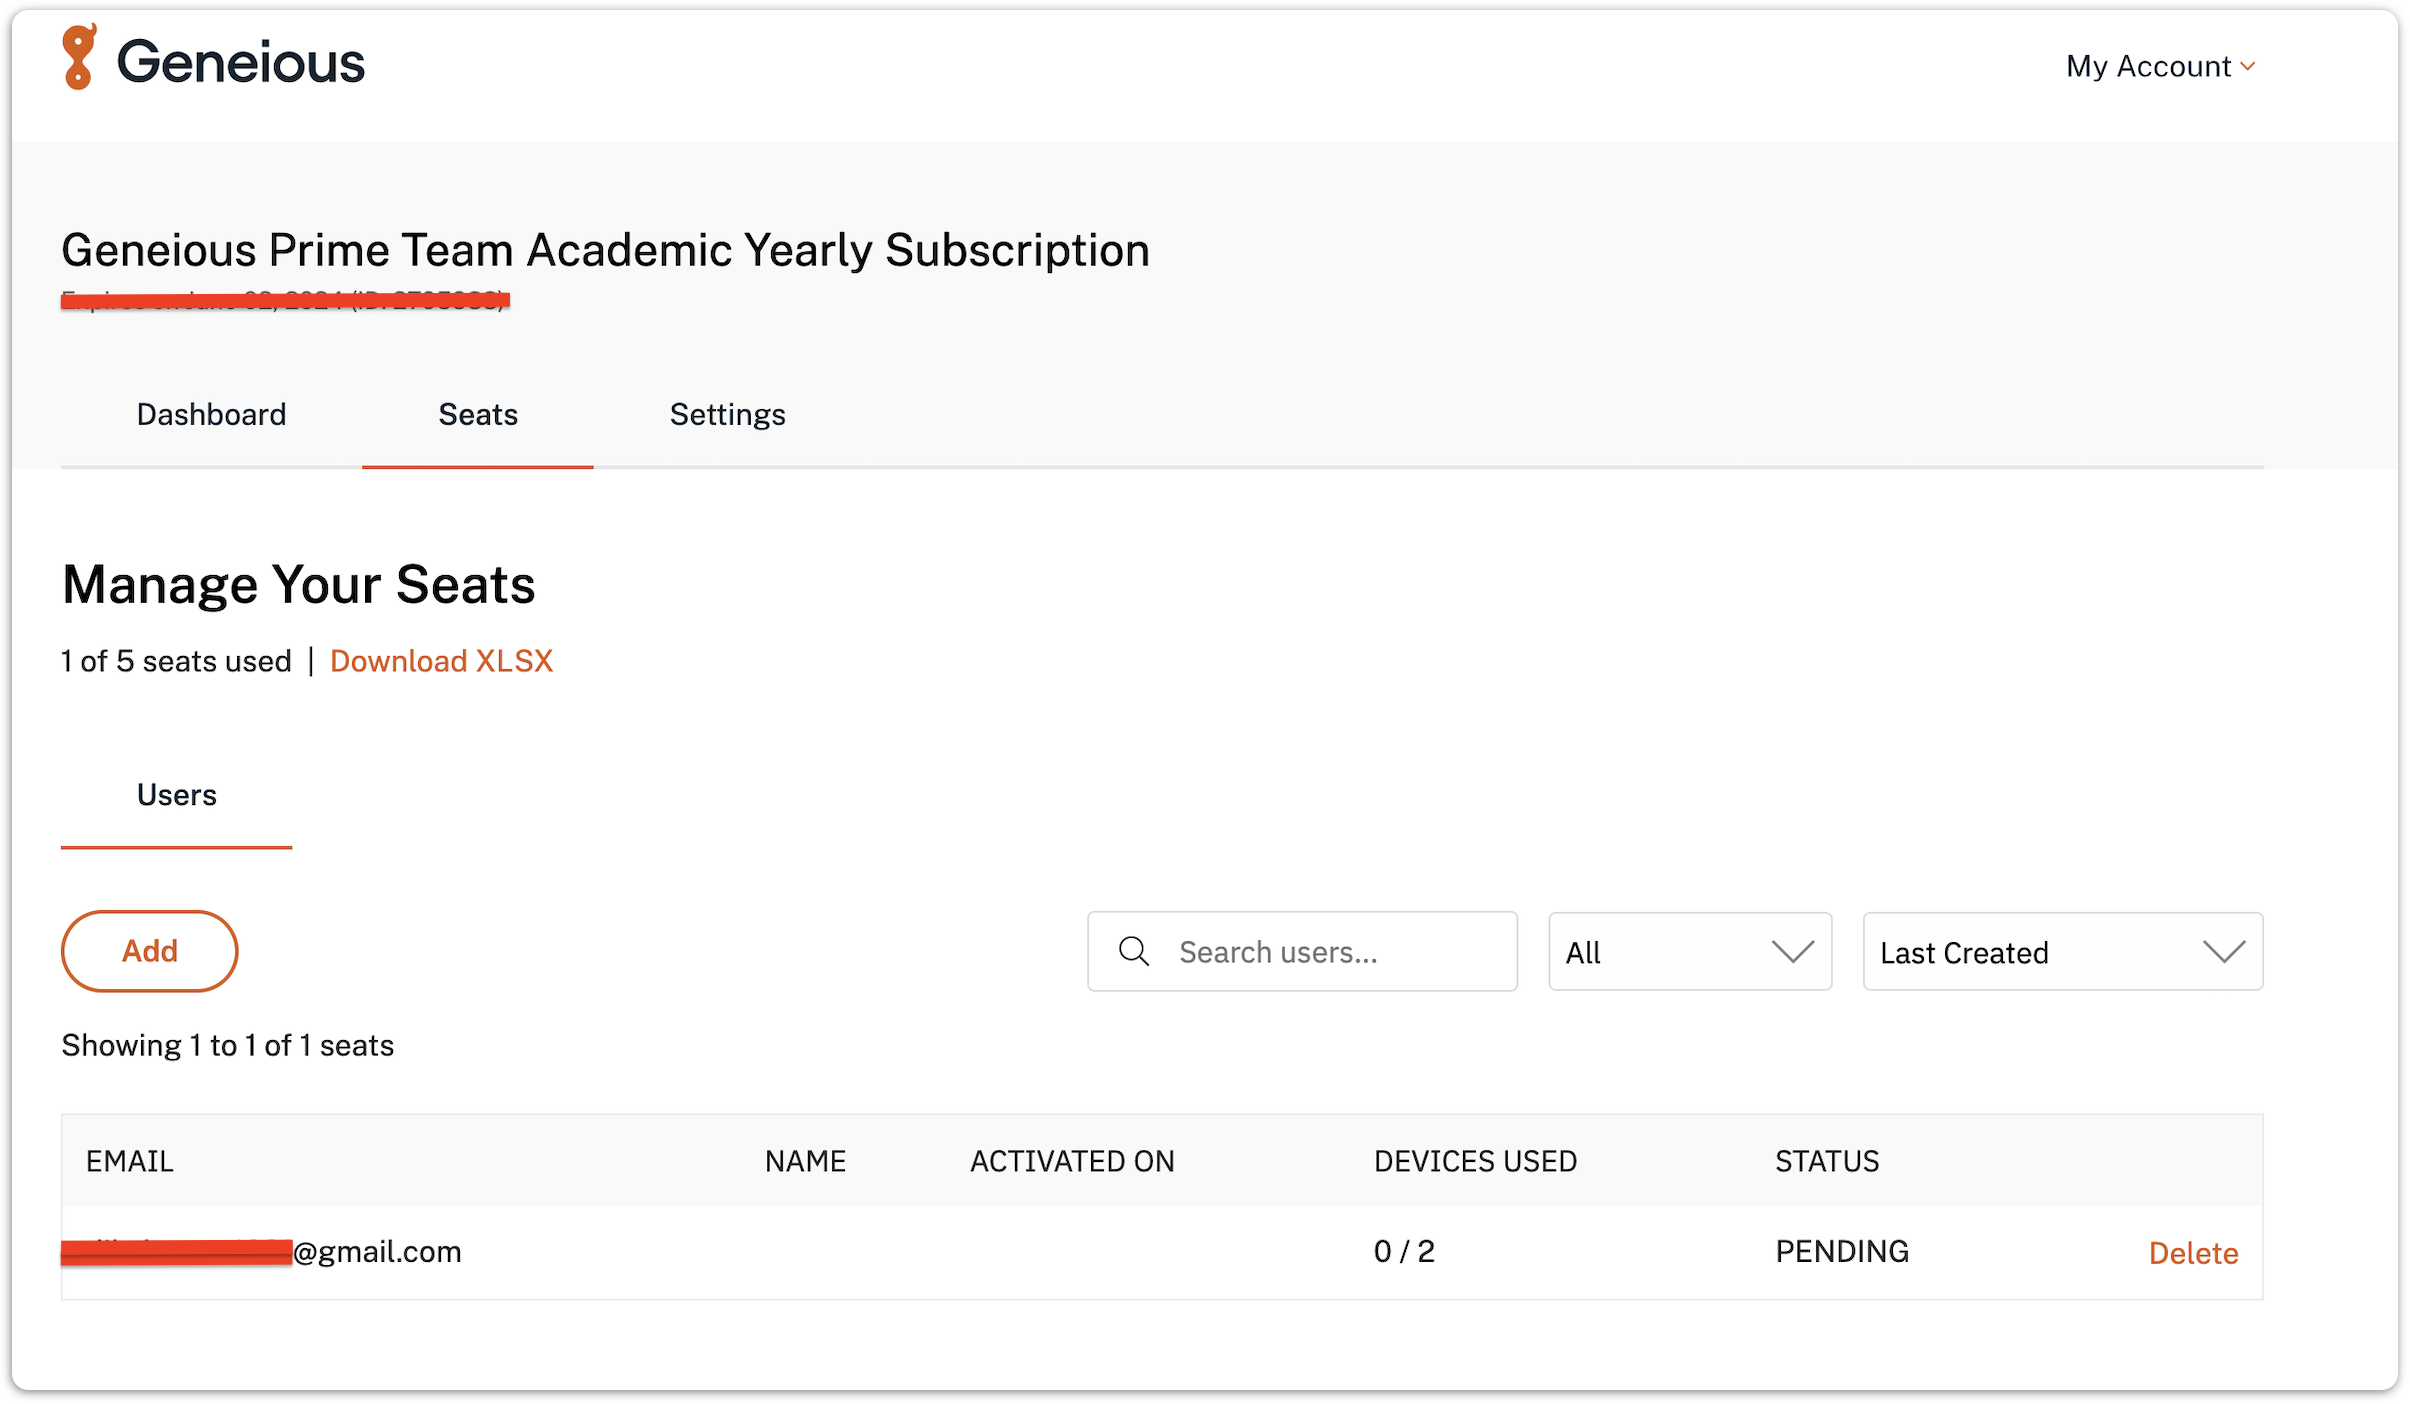Open the Settings tab
This screenshot has height=1404, width=2410.
(727, 414)
